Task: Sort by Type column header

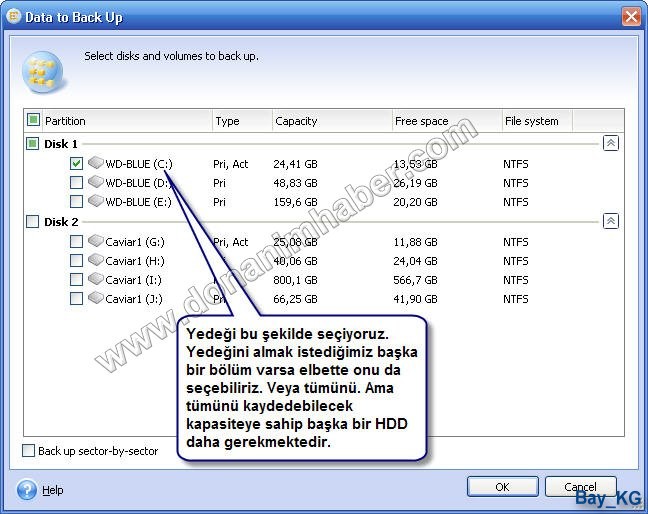Action: [242, 121]
